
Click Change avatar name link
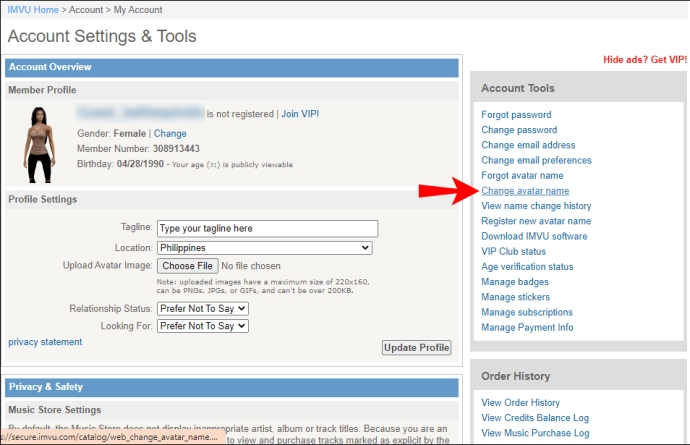(x=525, y=191)
